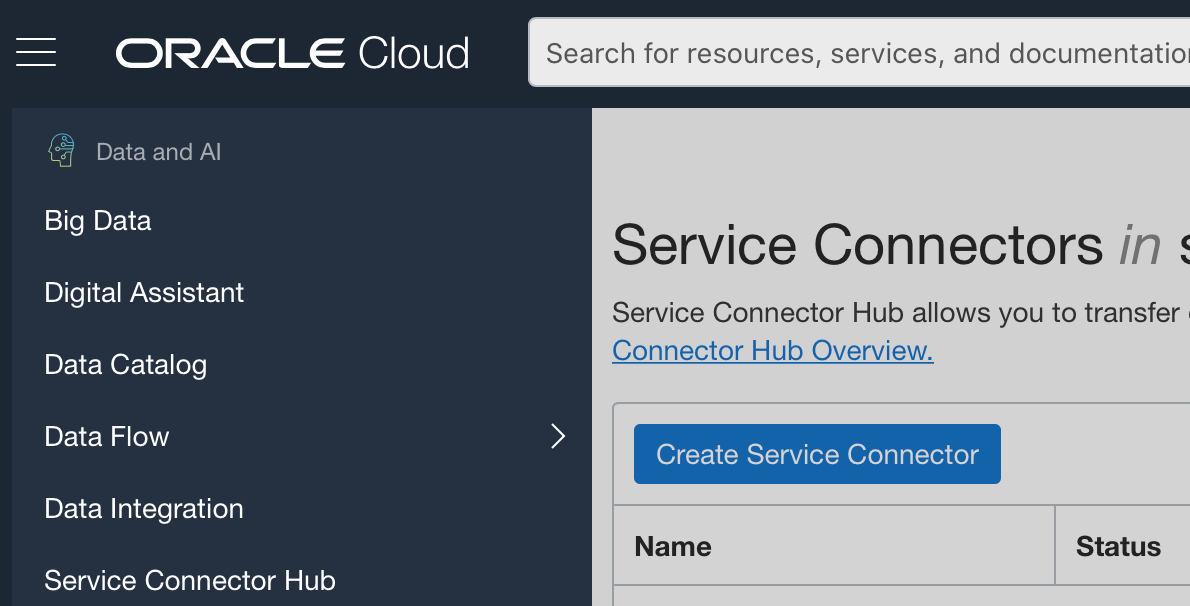Select Service Connector Hub in the sidebar
Image resolution: width=1190 pixels, height=606 pixels.
(x=189, y=580)
